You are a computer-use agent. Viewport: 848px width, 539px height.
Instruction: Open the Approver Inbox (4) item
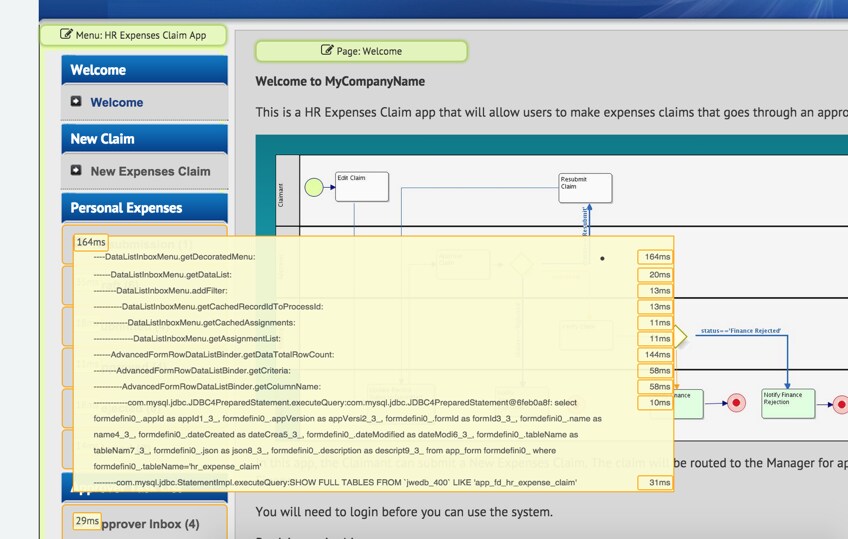(144, 523)
